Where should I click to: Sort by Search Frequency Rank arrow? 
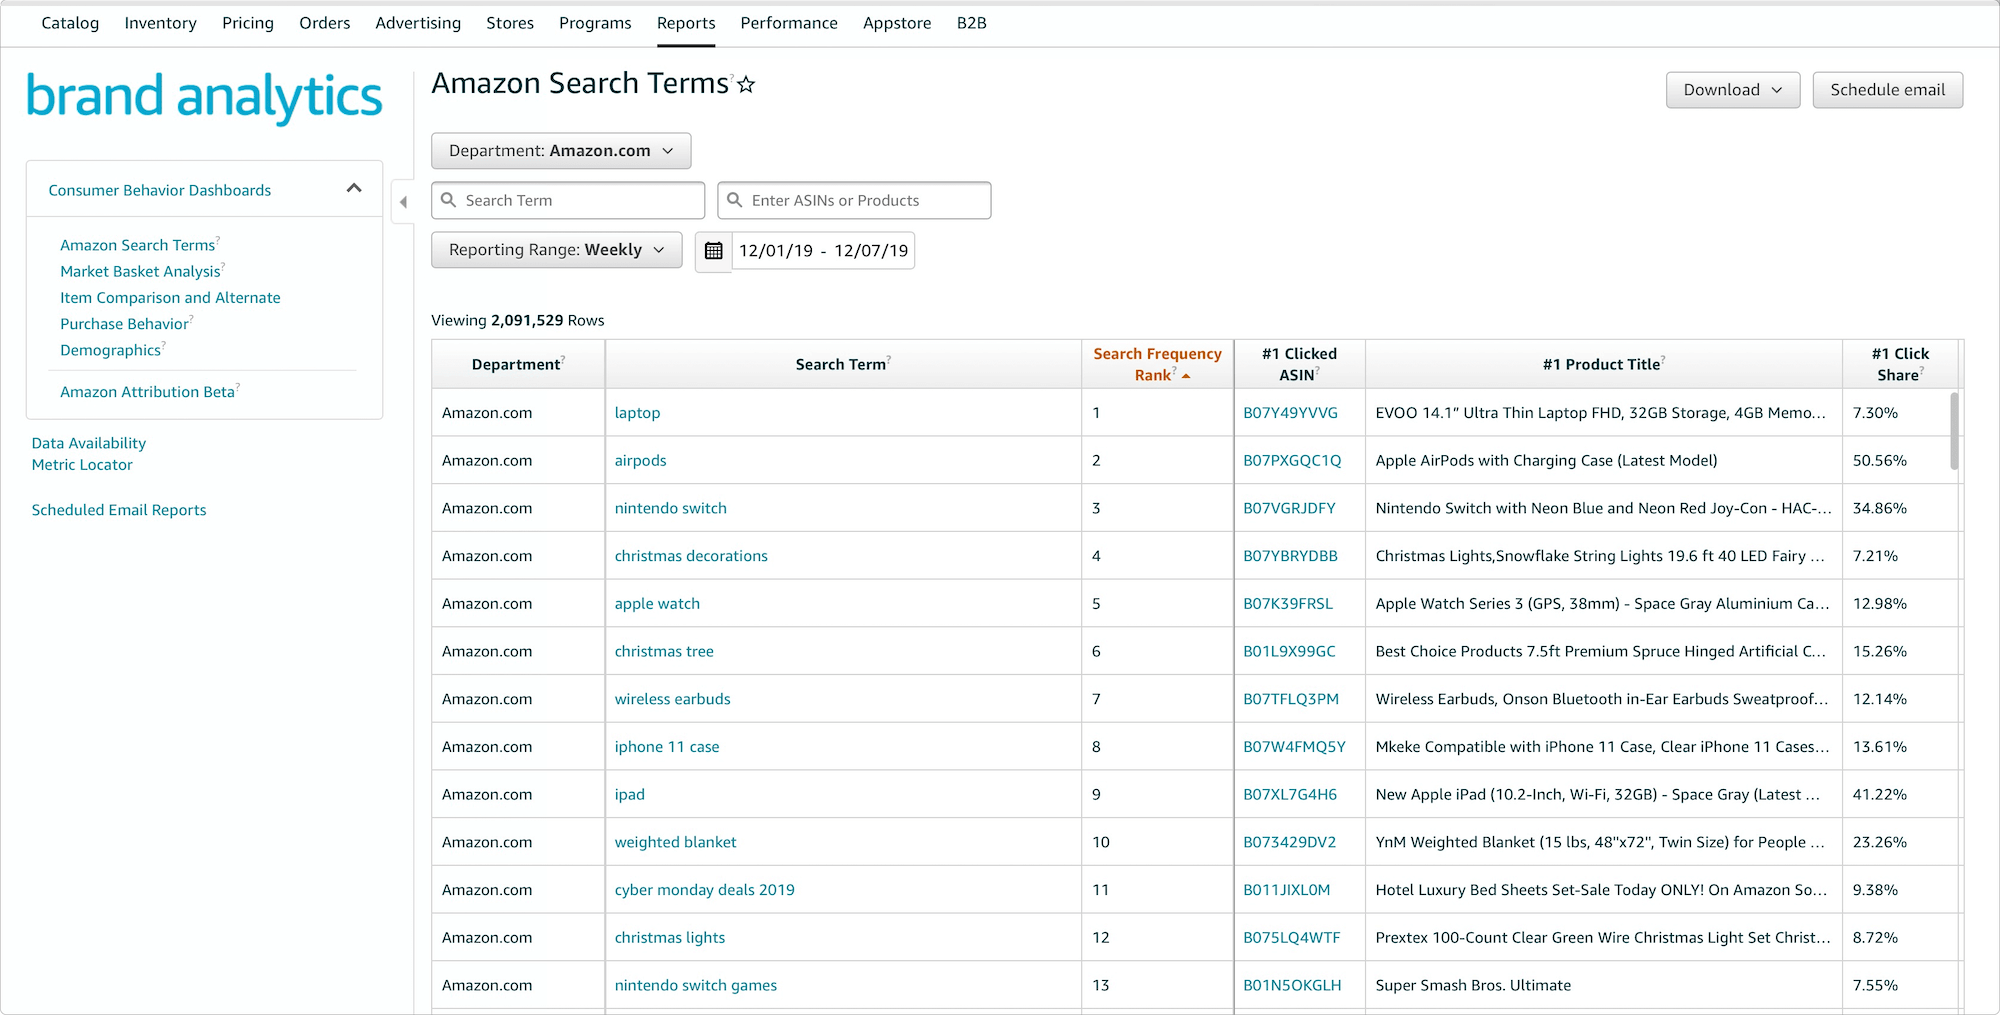[1187, 376]
